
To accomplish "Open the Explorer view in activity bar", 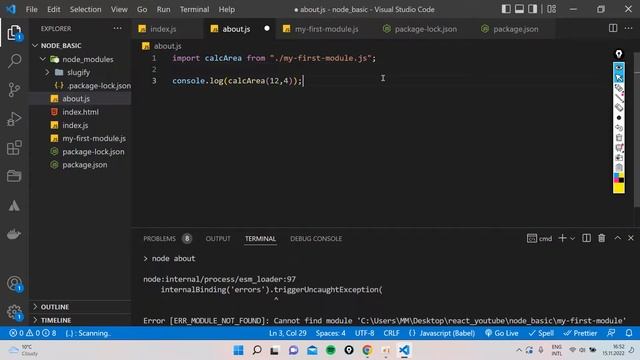I will pyautogui.click(x=14, y=33).
